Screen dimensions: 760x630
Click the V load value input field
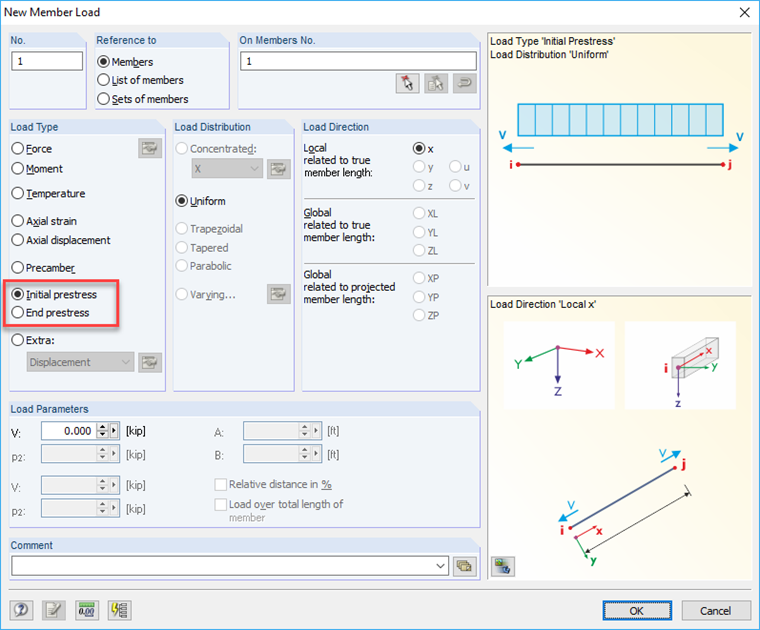tap(68, 431)
